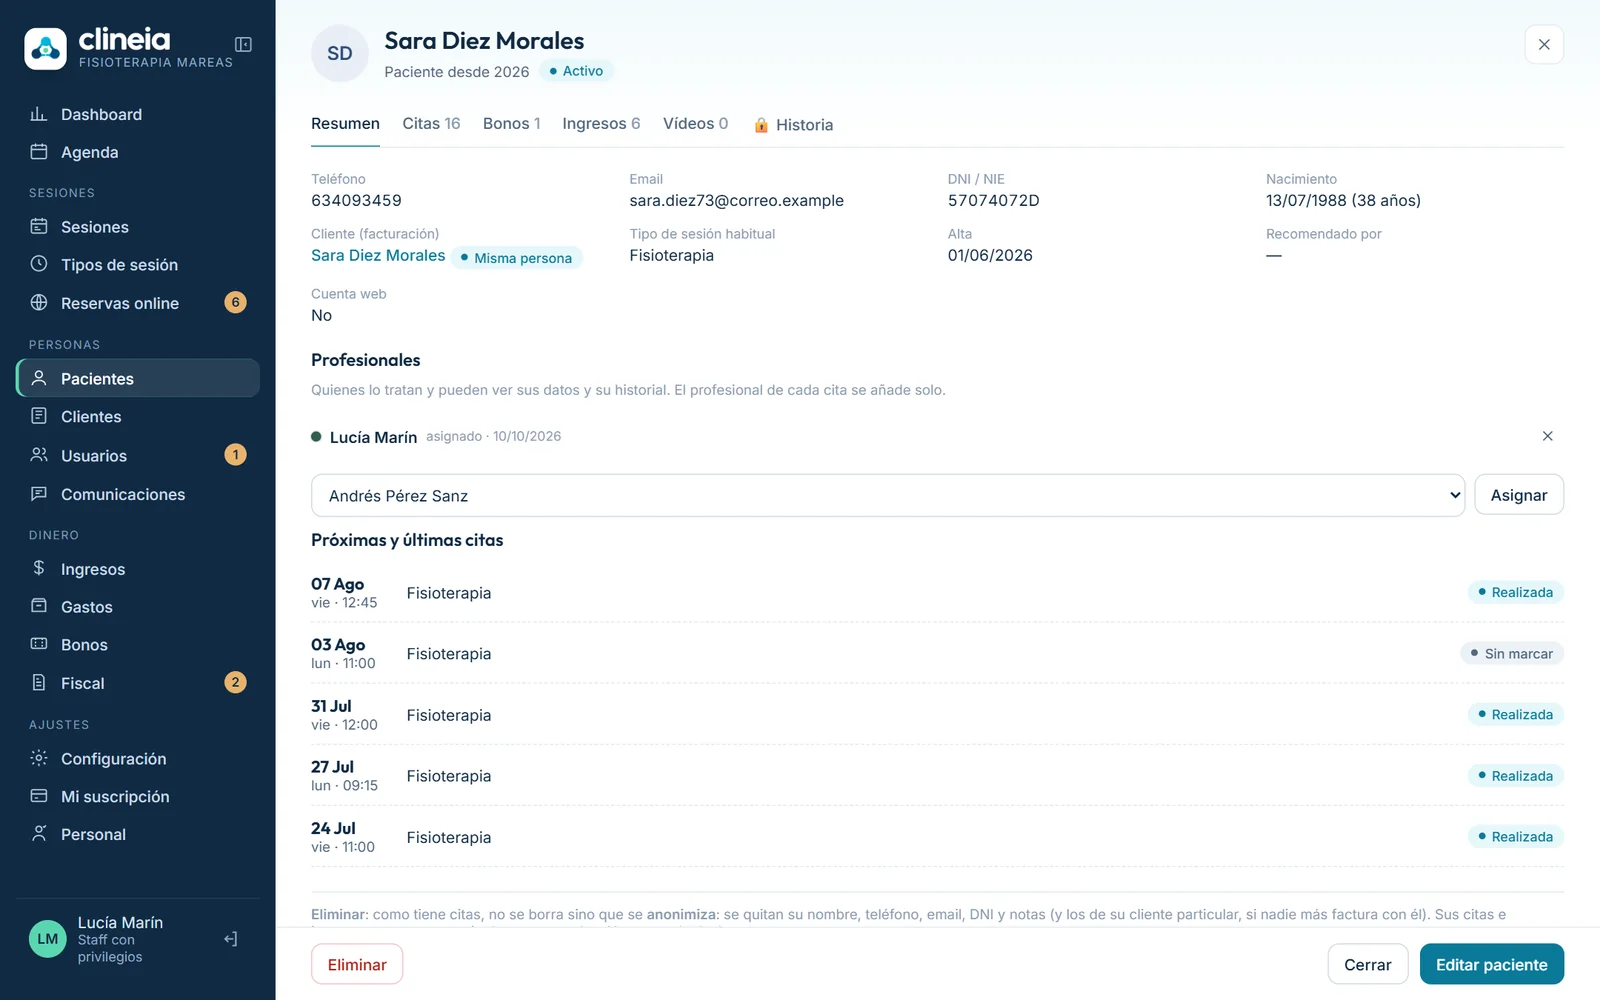Click the LM user avatar
This screenshot has width=1600, height=1000.
(x=47, y=939)
